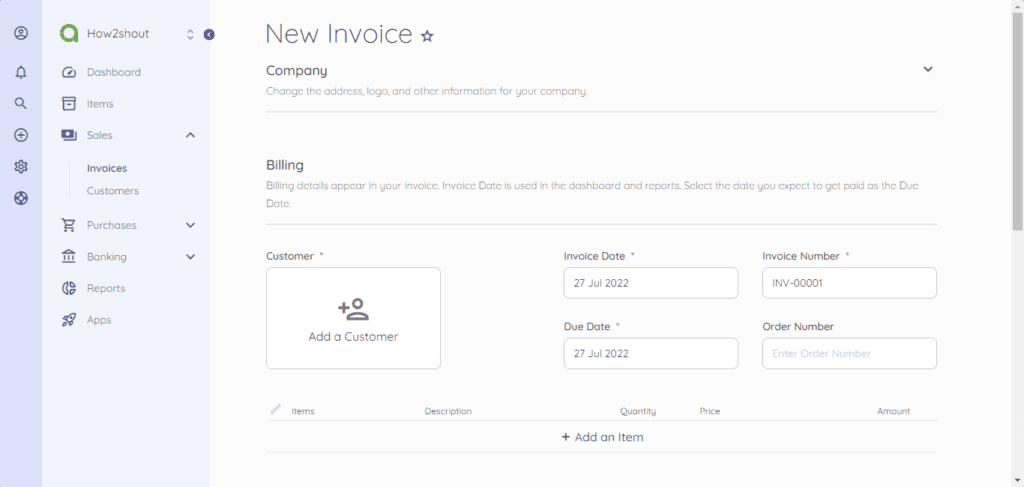Click the Order Number input field
1024x487 pixels.
point(849,353)
